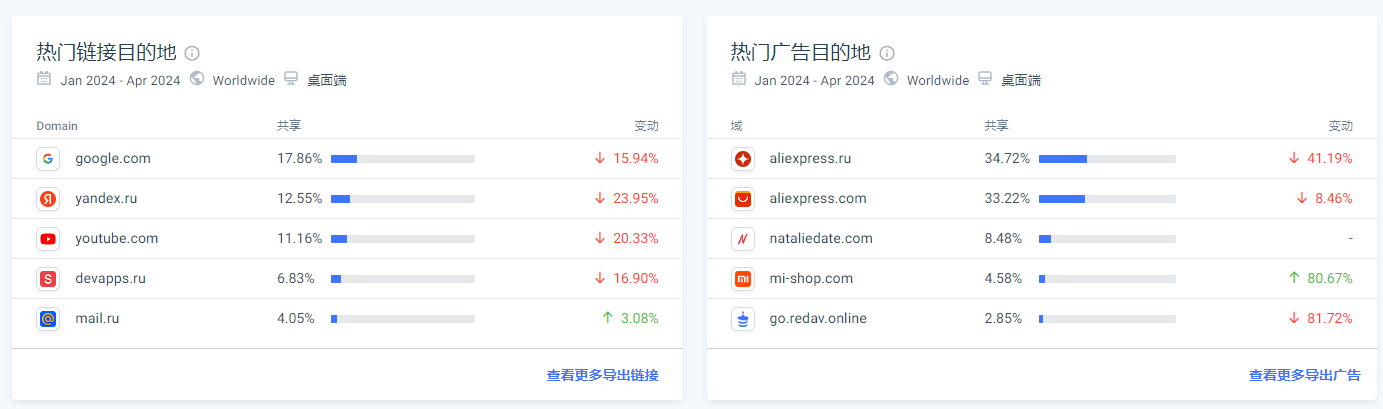The width and height of the screenshot is (1383, 409).
Task: Click the 12.55% share value
Action: tap(300, 199)
